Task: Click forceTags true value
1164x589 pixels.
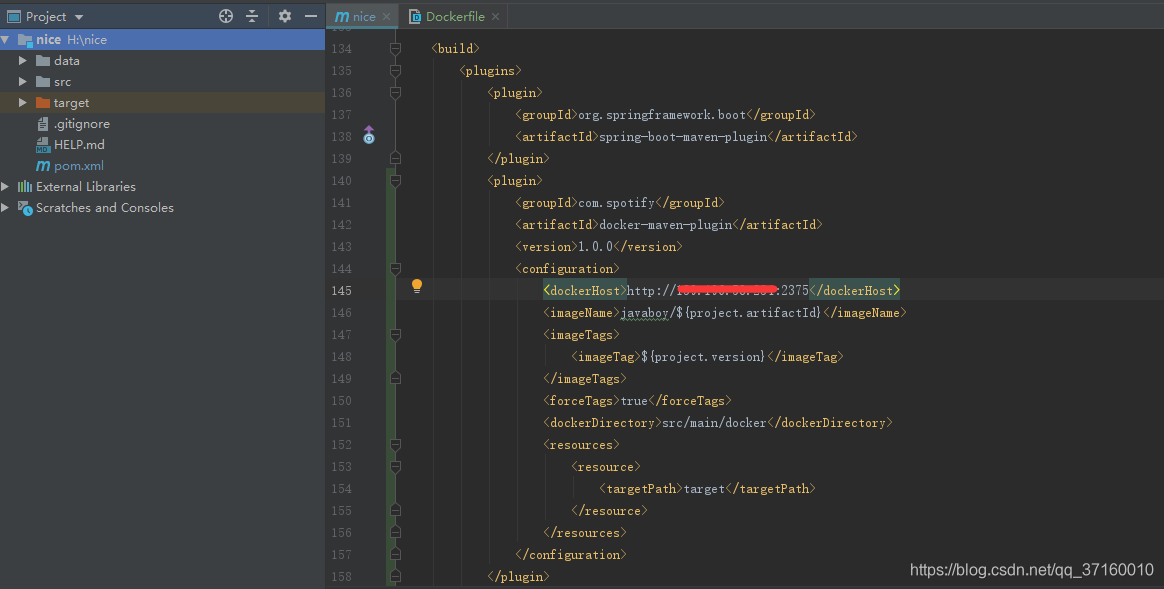Action: point(634,400)
